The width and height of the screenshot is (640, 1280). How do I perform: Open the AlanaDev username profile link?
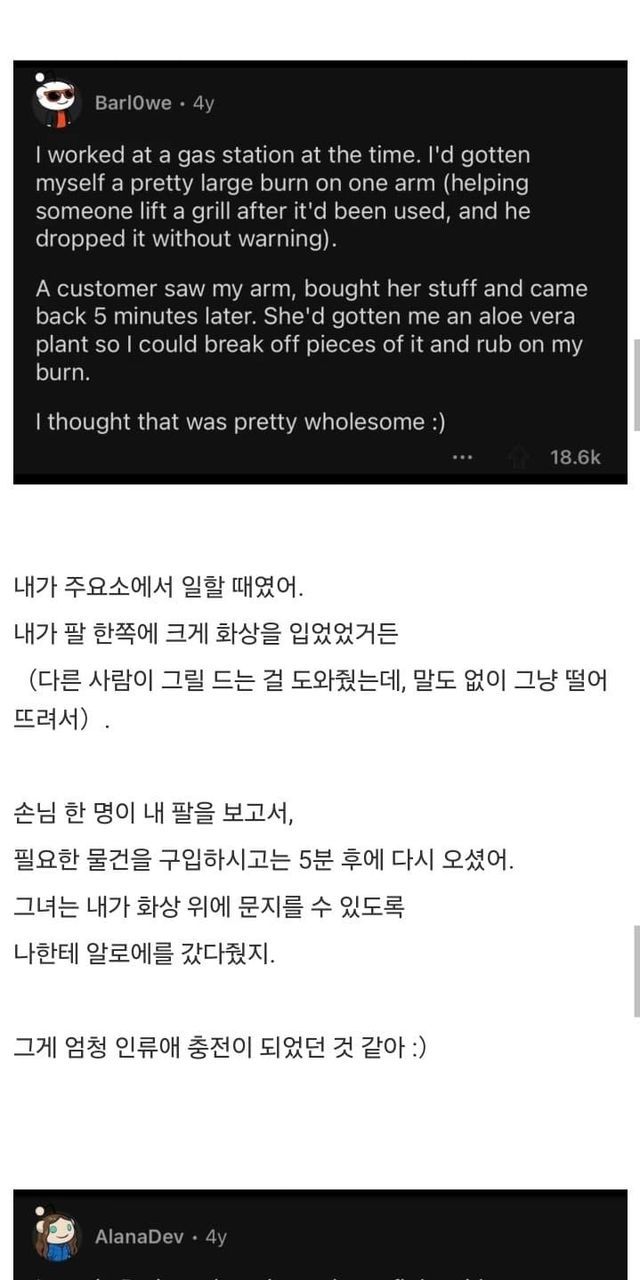(139, 1237)
